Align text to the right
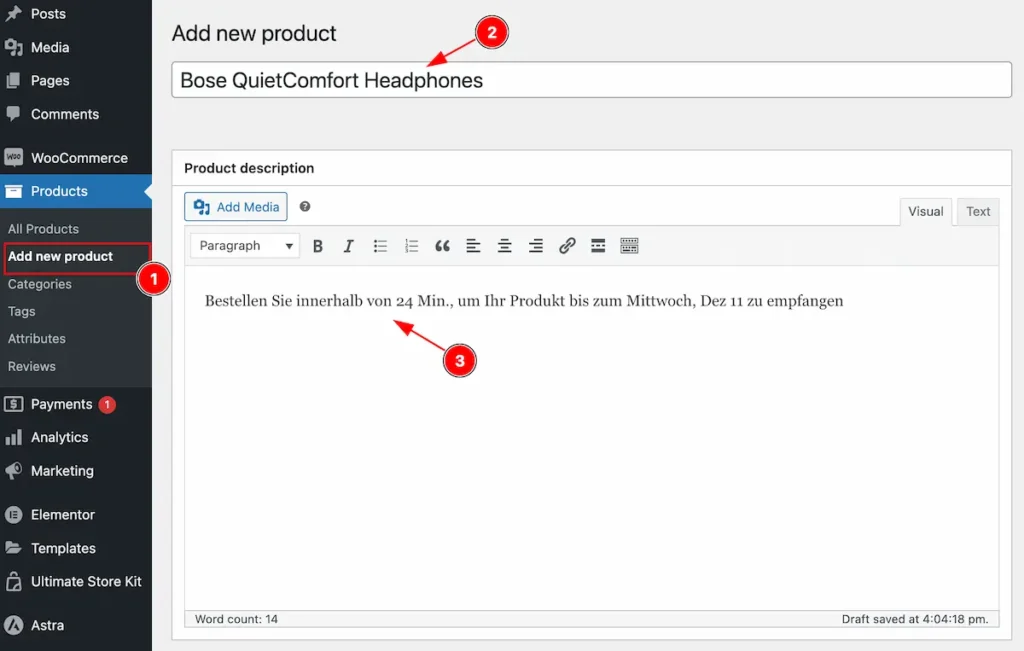Viewport: 1024px width, 651px height. 536,246
